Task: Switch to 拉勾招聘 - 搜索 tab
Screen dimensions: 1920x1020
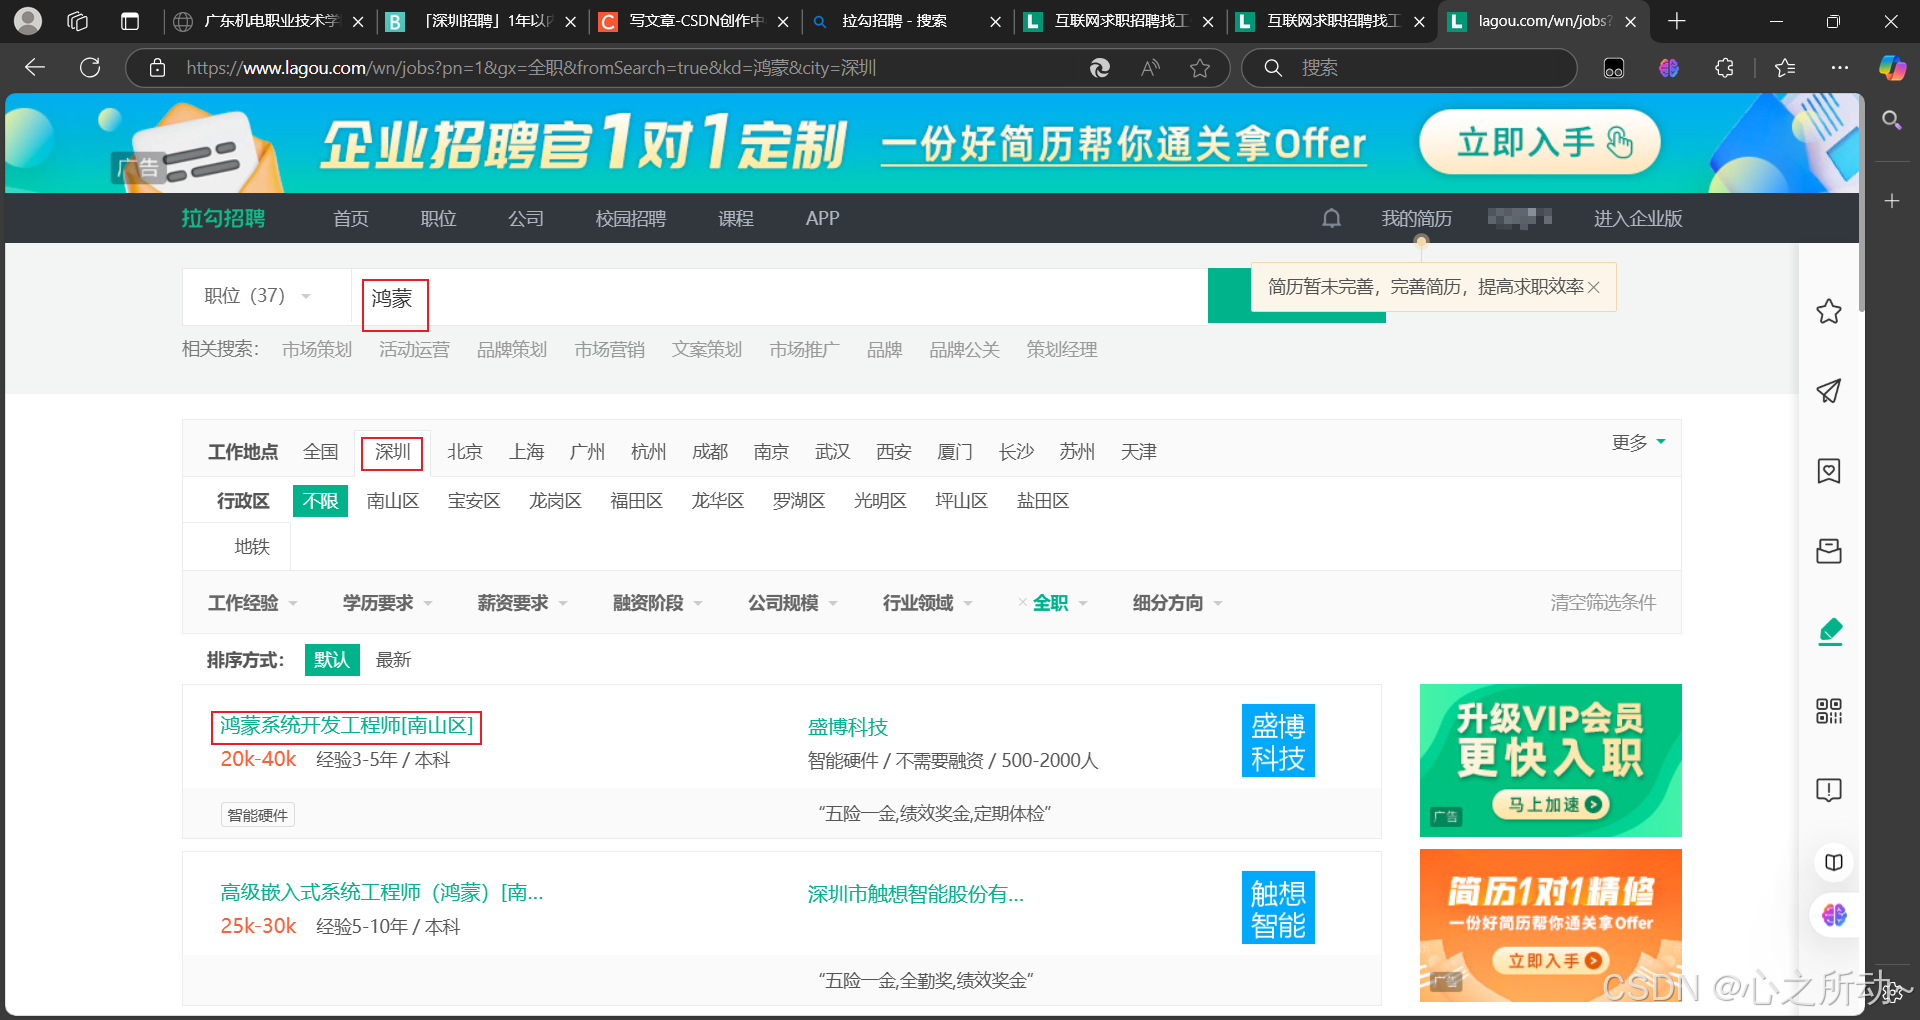Action: coord(905,21)
